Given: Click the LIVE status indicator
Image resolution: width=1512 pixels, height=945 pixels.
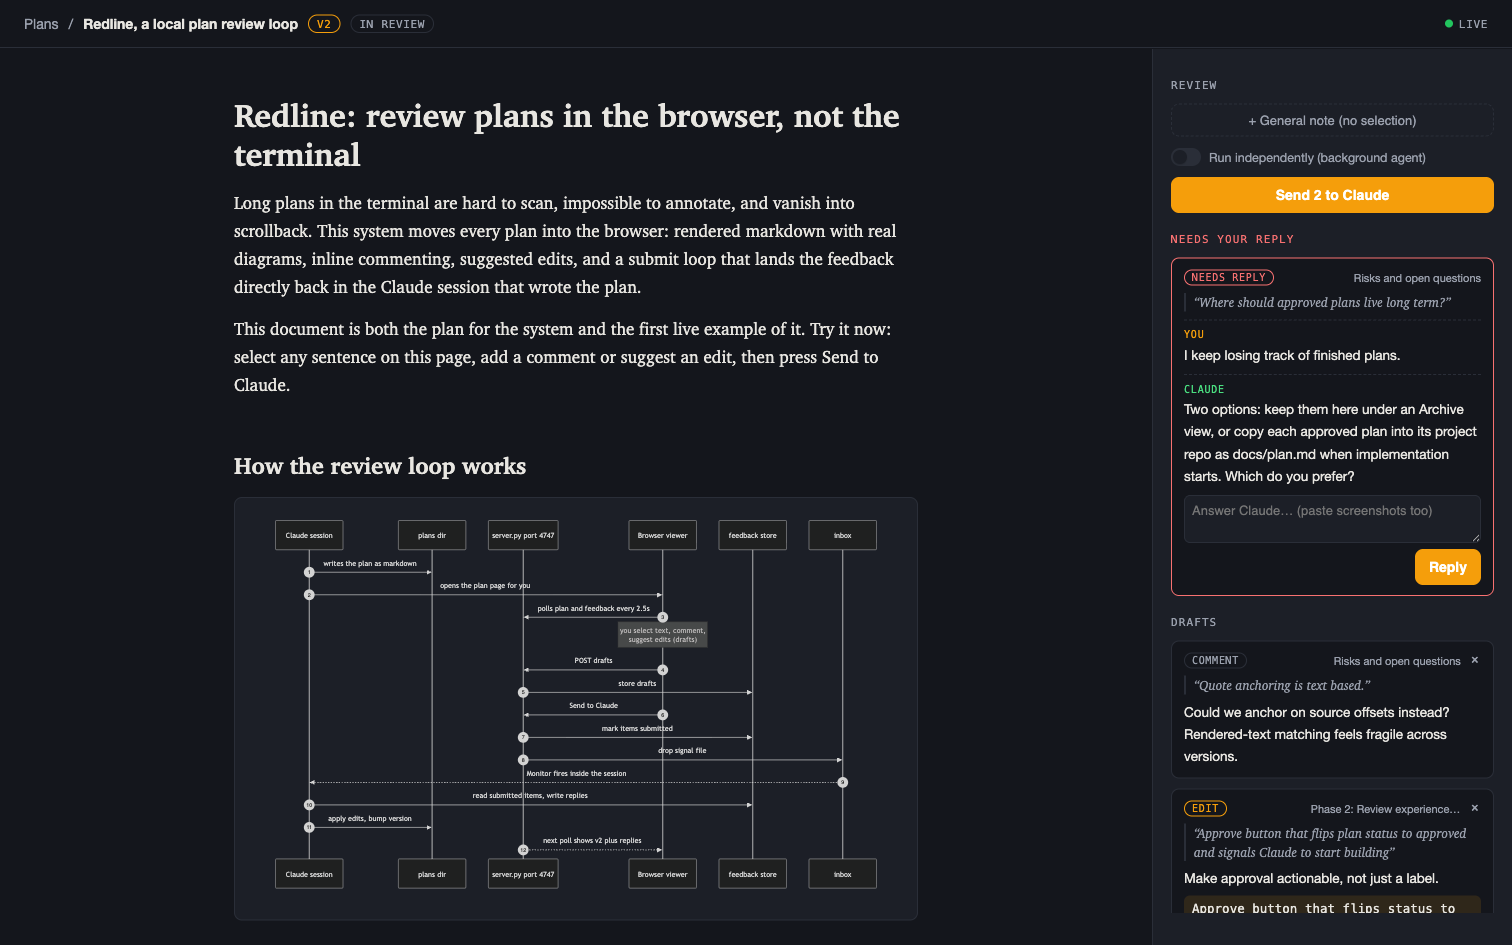Looking at the screenshot, I should pyautogui.click(x=1466, y=24).
